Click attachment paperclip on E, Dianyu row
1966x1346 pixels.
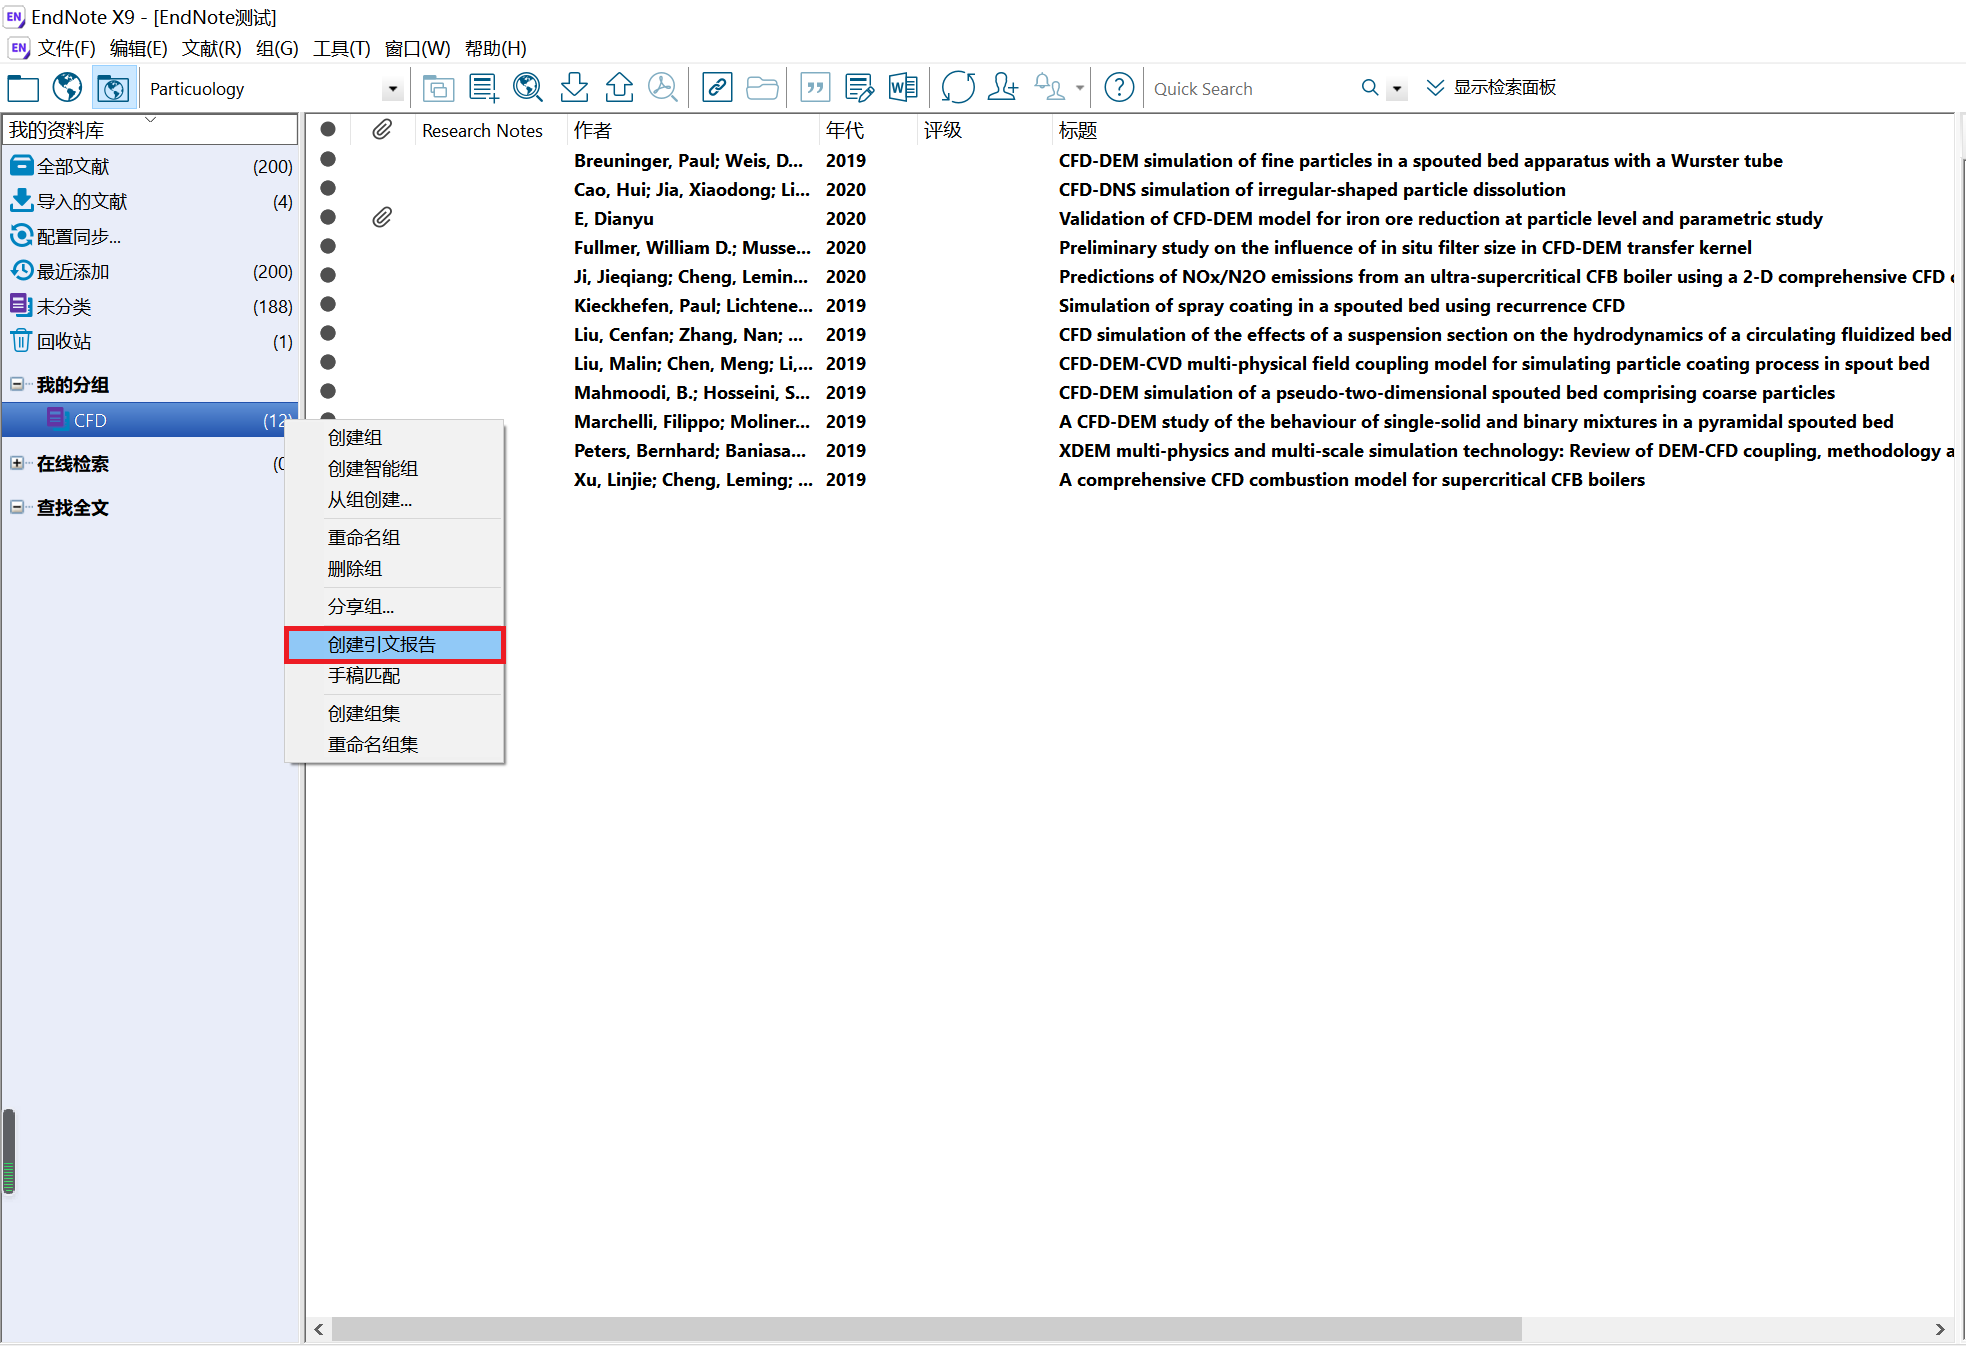coord(382,217)
